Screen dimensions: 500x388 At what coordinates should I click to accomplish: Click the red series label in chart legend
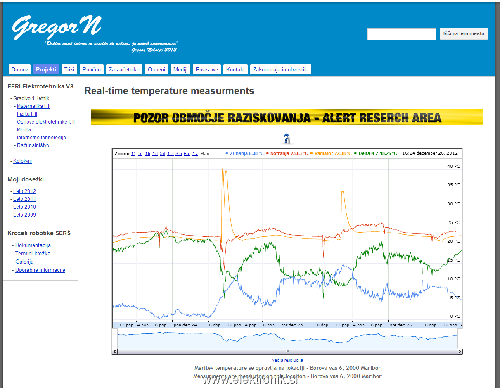(x=286, y=153)
